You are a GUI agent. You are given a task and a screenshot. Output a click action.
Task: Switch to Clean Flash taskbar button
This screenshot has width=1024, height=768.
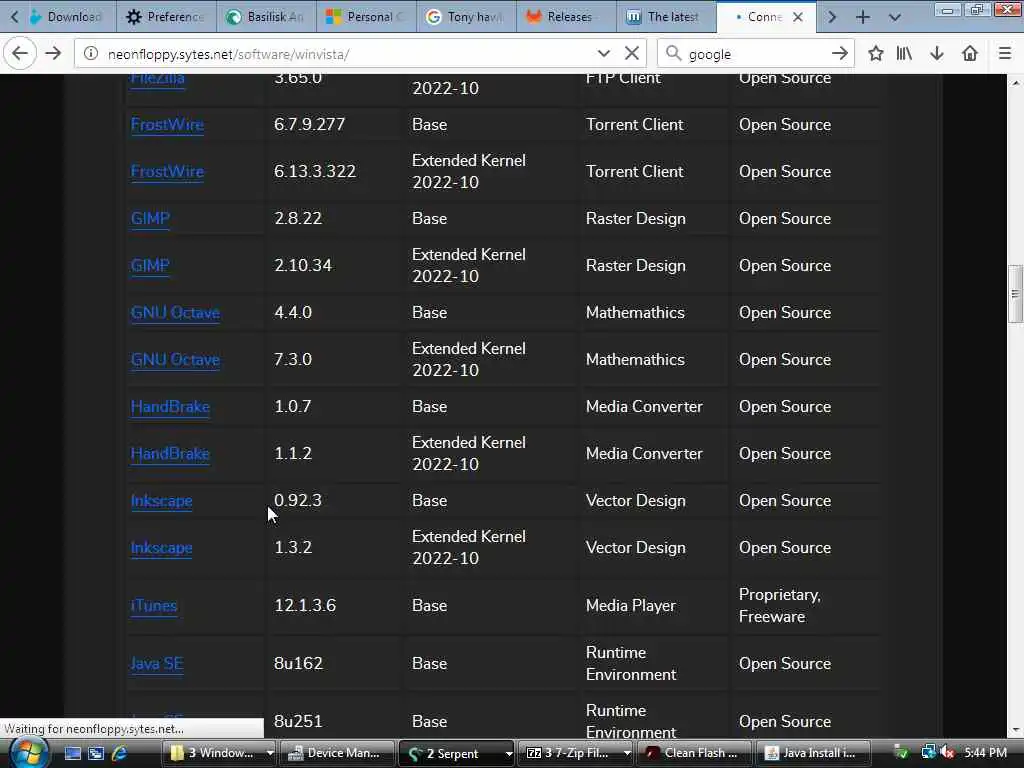pyautogui.click(x=693, y=753)
